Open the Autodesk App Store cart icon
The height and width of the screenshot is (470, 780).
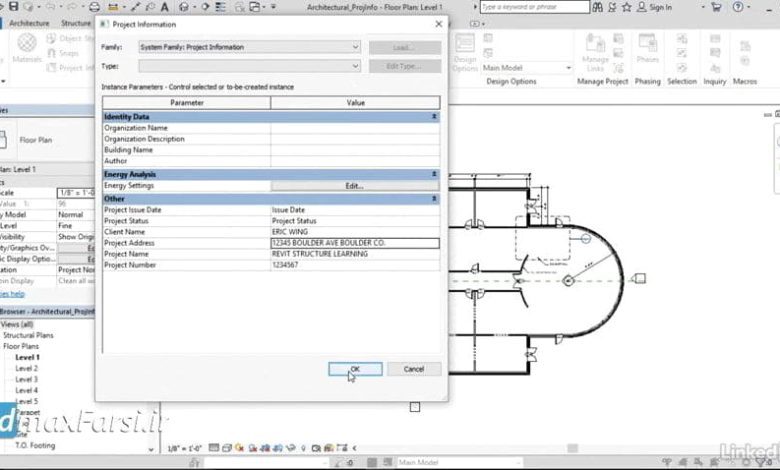pyautogui.click(x=716, y=7)
